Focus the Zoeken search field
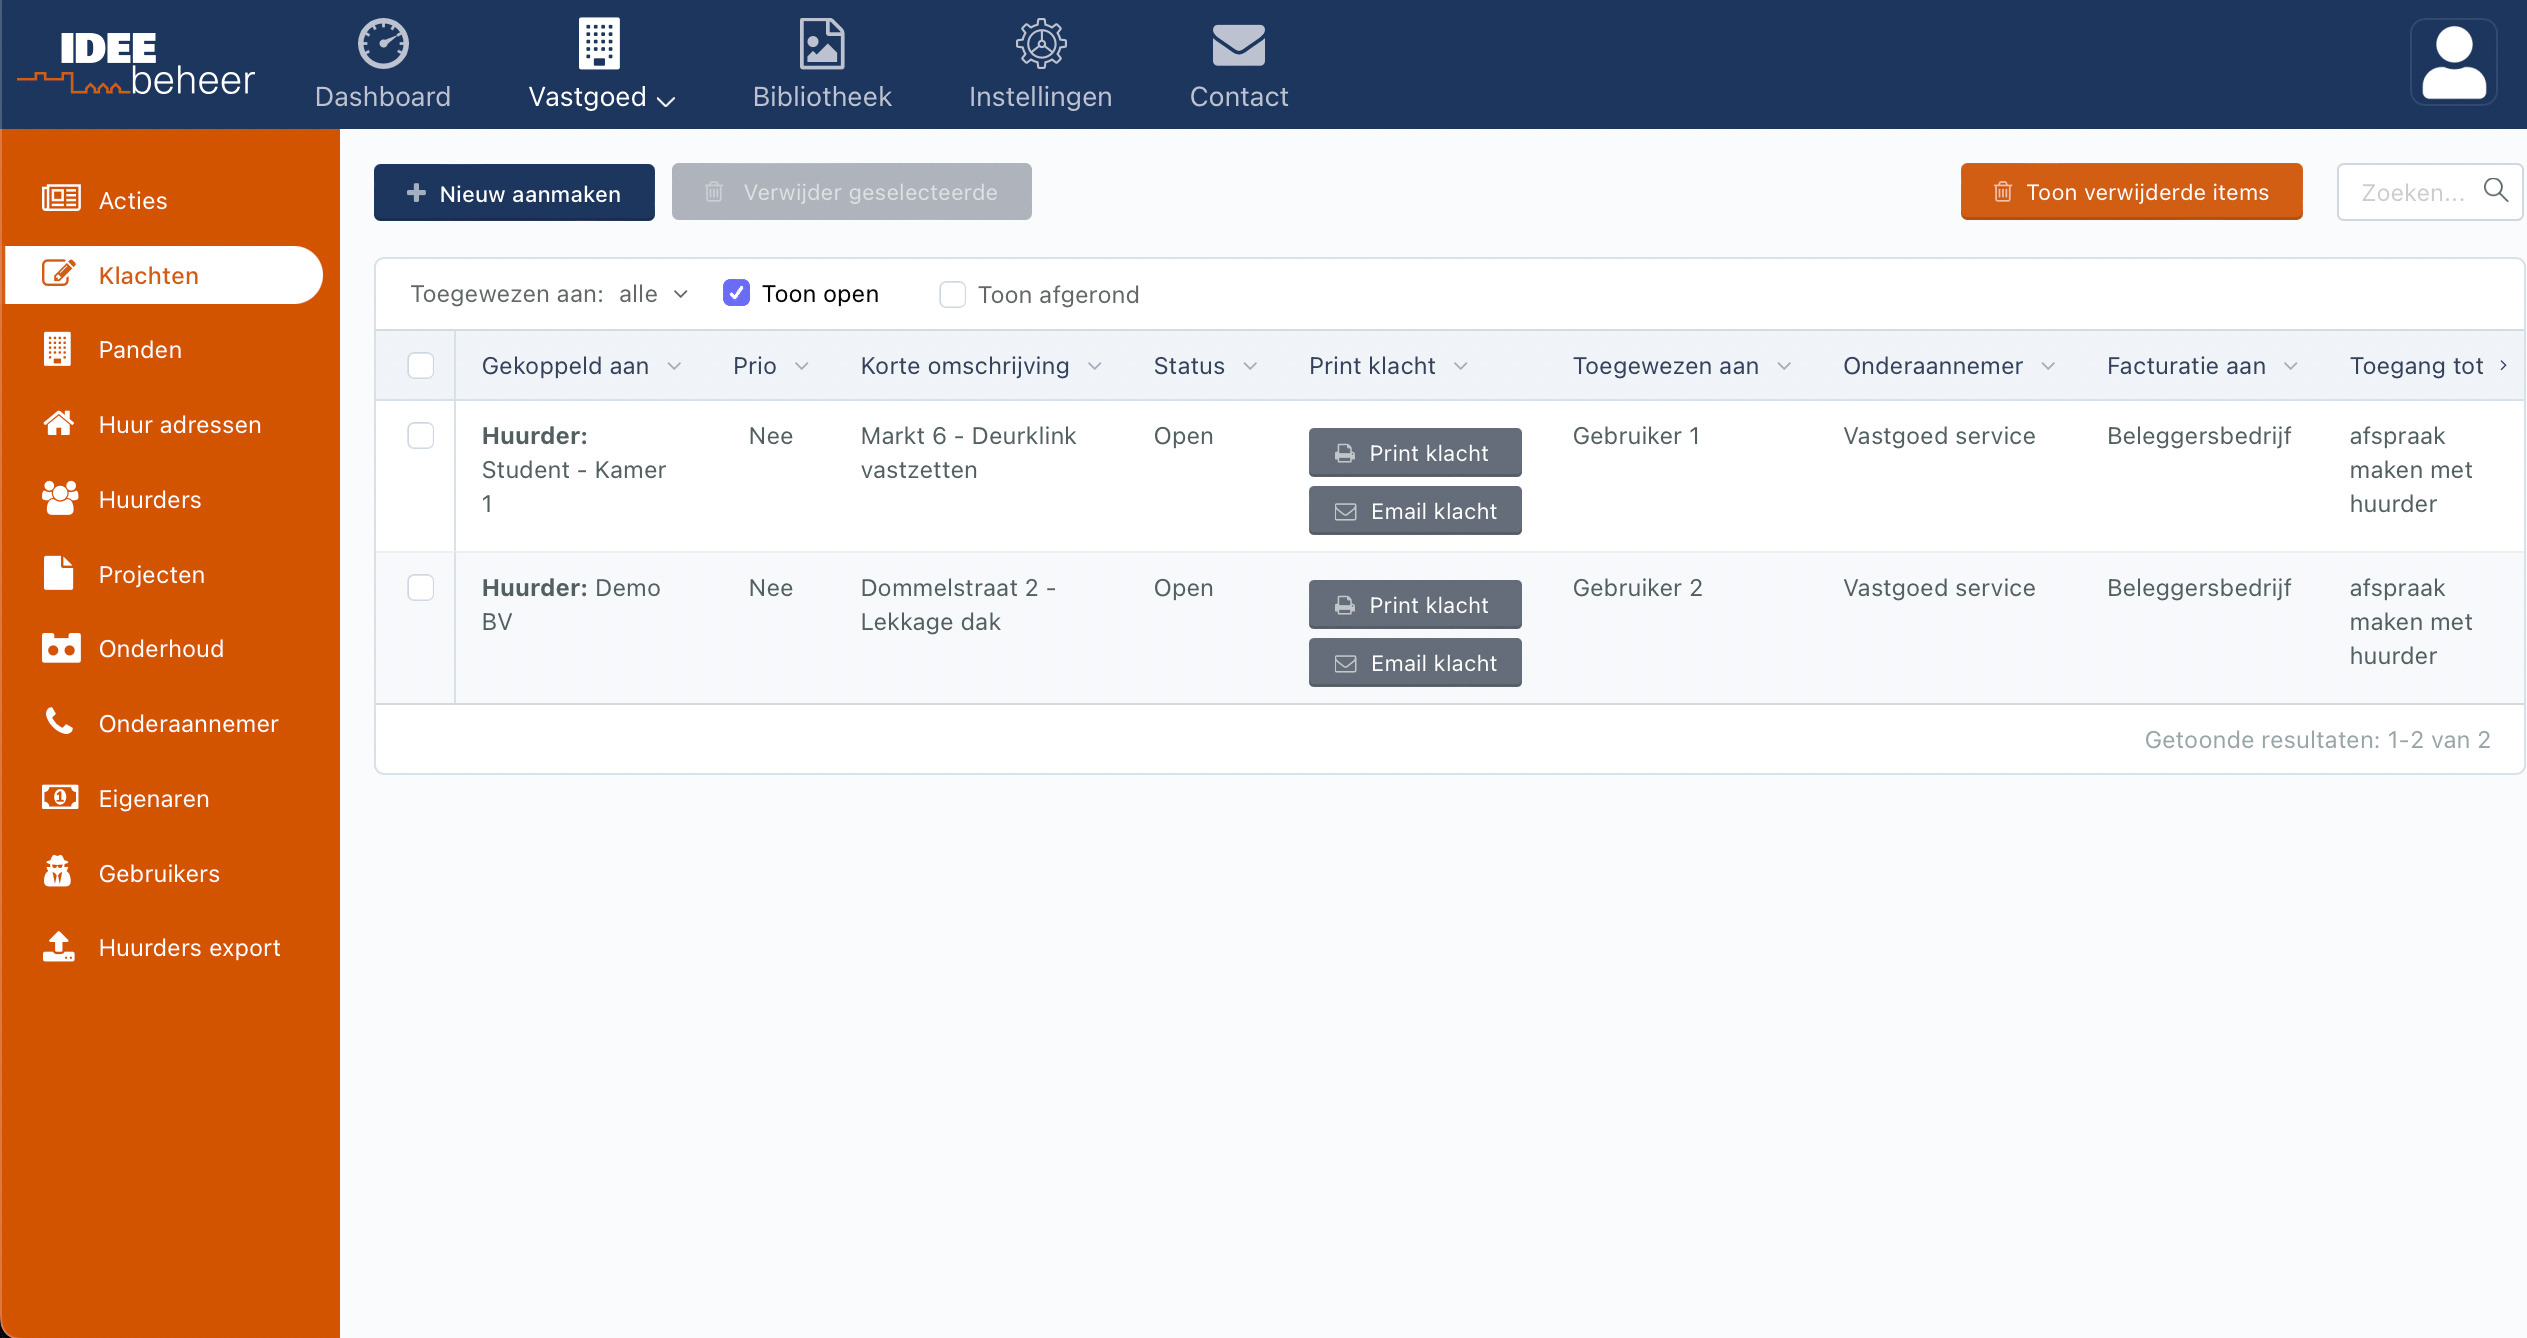The height and width of the screenshot is (1338, 2527). [2412, 192]
